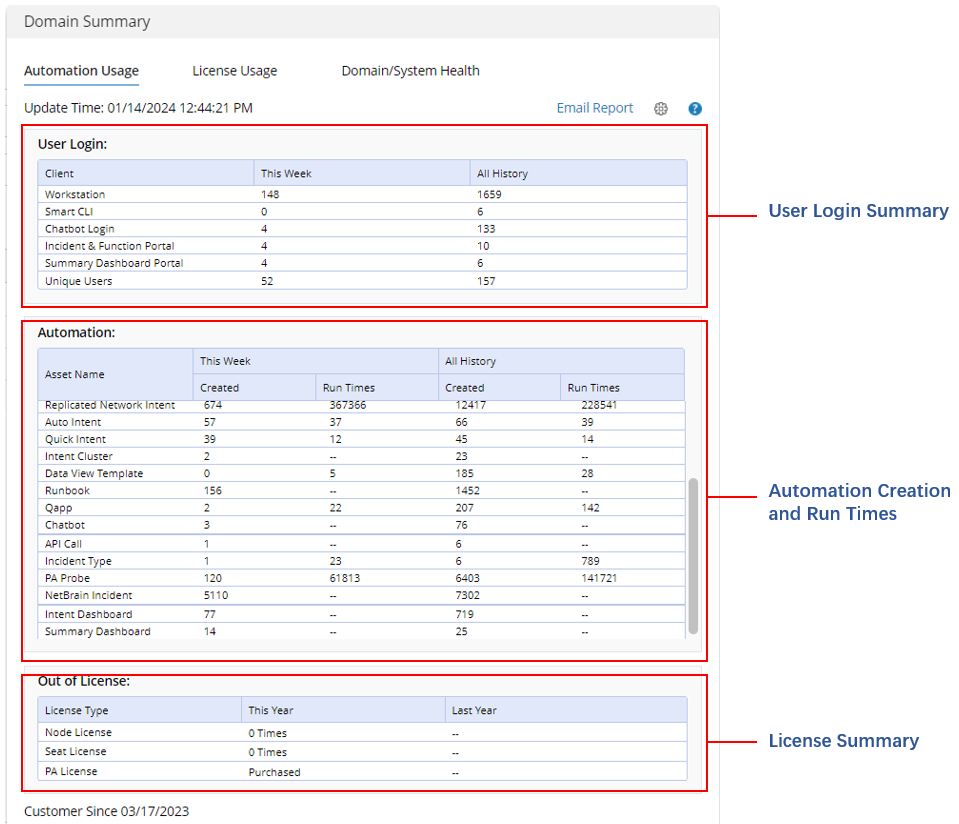Click the Chatbot Login row
The width and height of the screenshot is (959, 824).
coord(80,229)
